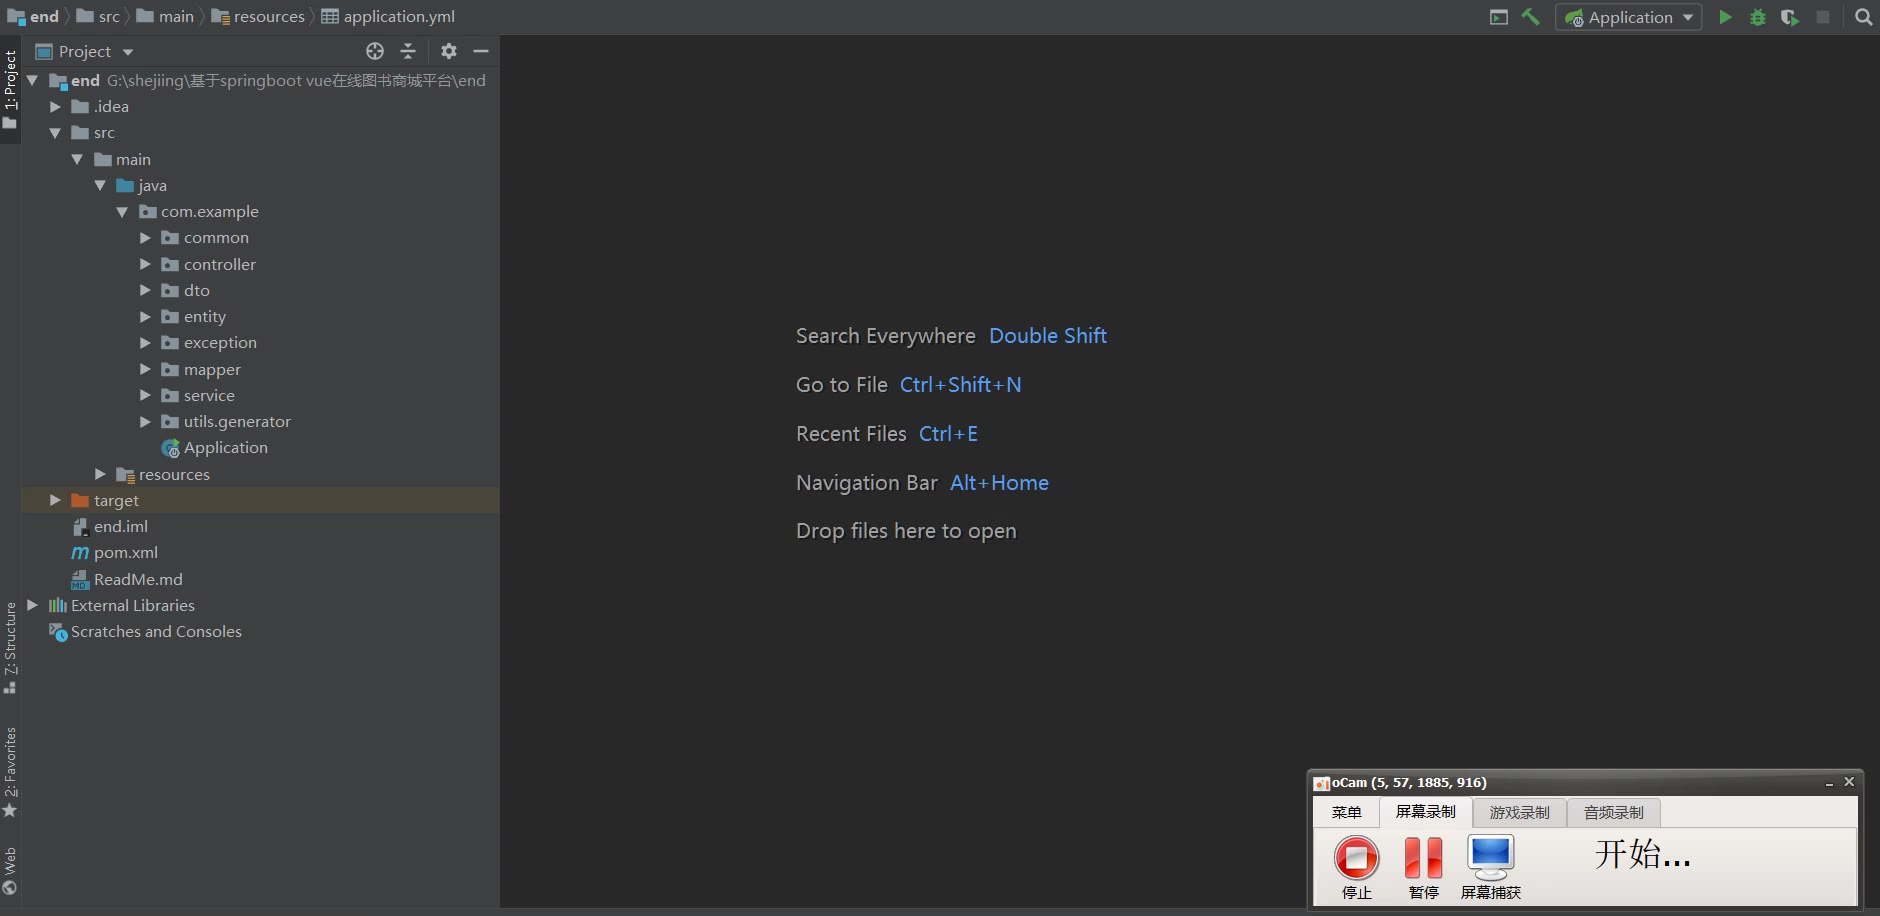1880x916 pixels.
Task: Toggle the 1: Project side tool tab
Action: pos(10,90)
